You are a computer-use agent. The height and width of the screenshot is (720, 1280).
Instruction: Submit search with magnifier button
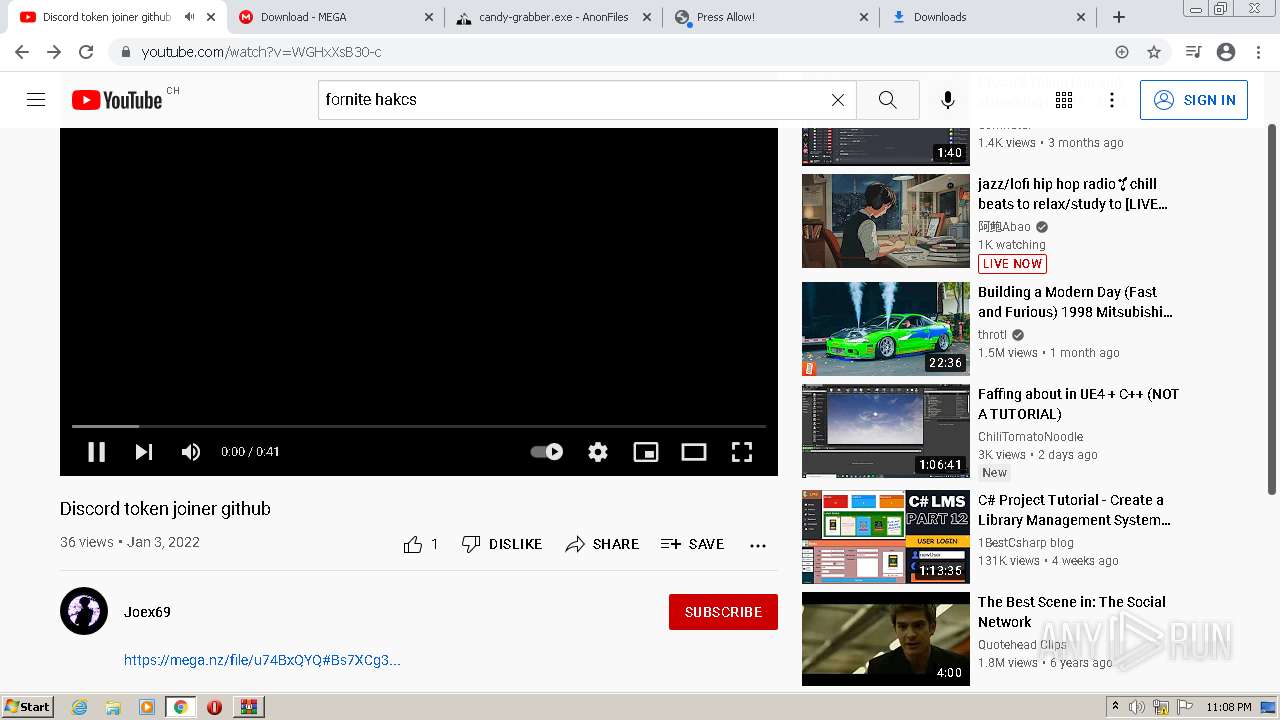pos(887,100)
